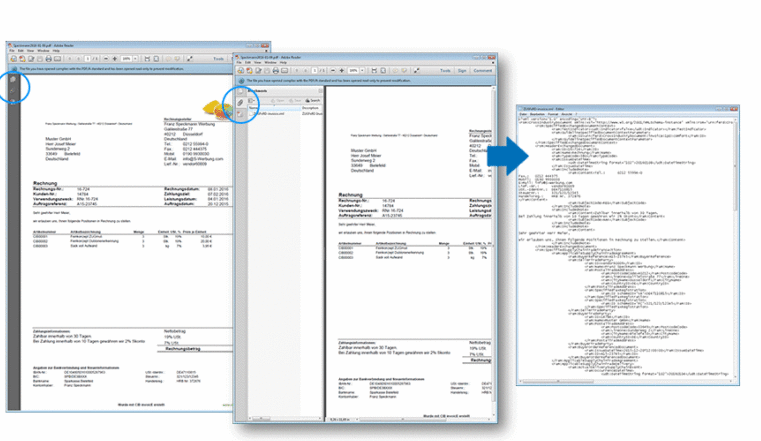Open Window menu in back Reader window
Screen dimensions: 761x441
(x=43, y=50)
